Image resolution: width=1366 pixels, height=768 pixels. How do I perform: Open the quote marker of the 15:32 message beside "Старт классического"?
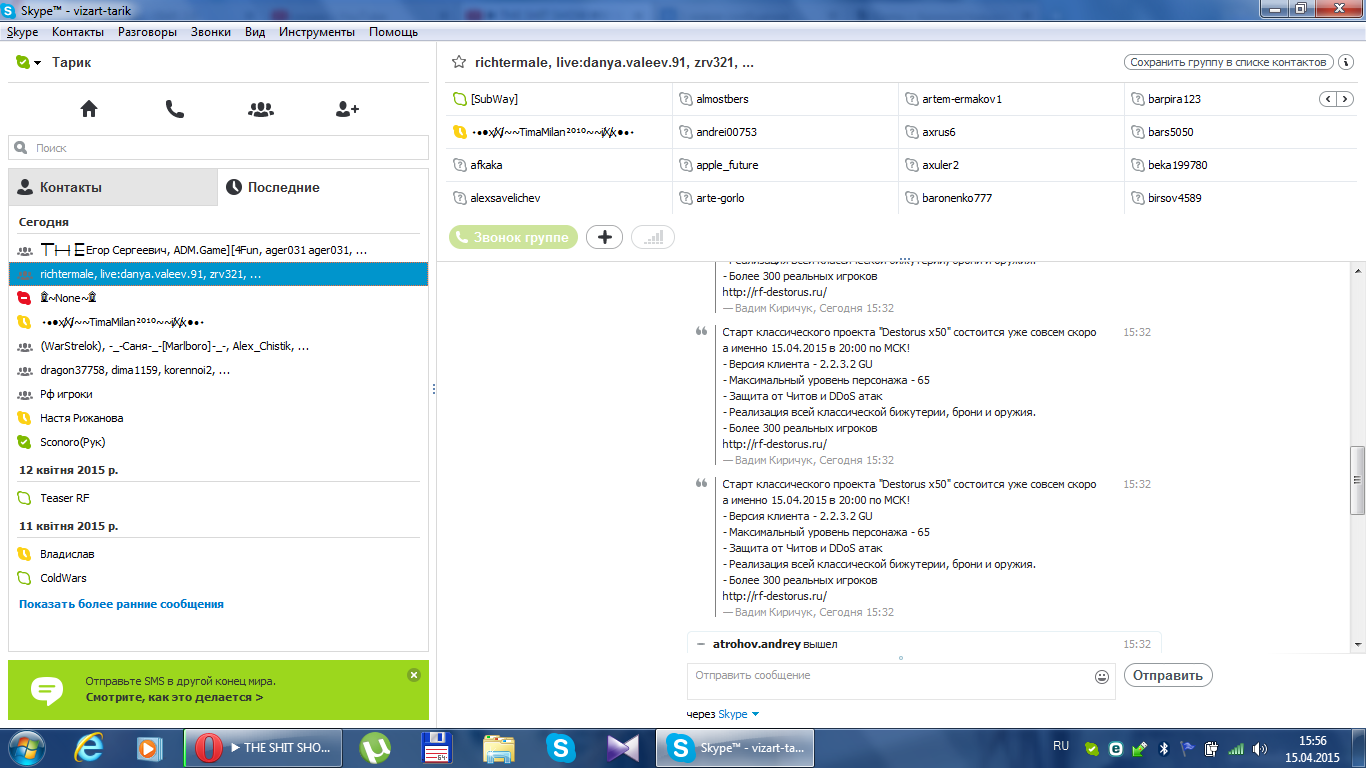pyautogui.click(x=702, y=332)
